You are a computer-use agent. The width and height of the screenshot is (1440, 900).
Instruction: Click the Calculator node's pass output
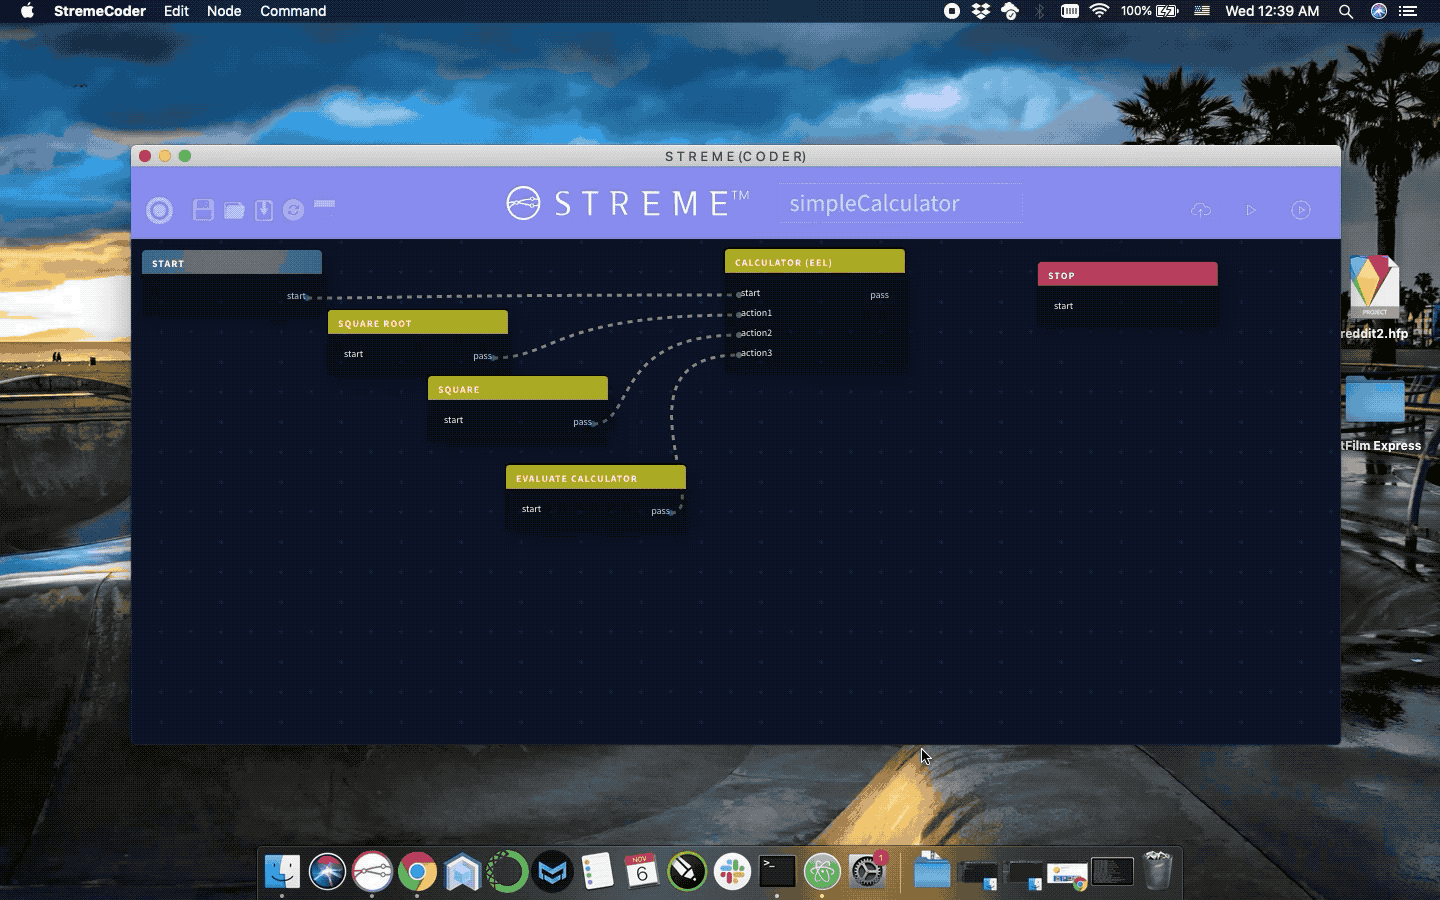(879, 295)
